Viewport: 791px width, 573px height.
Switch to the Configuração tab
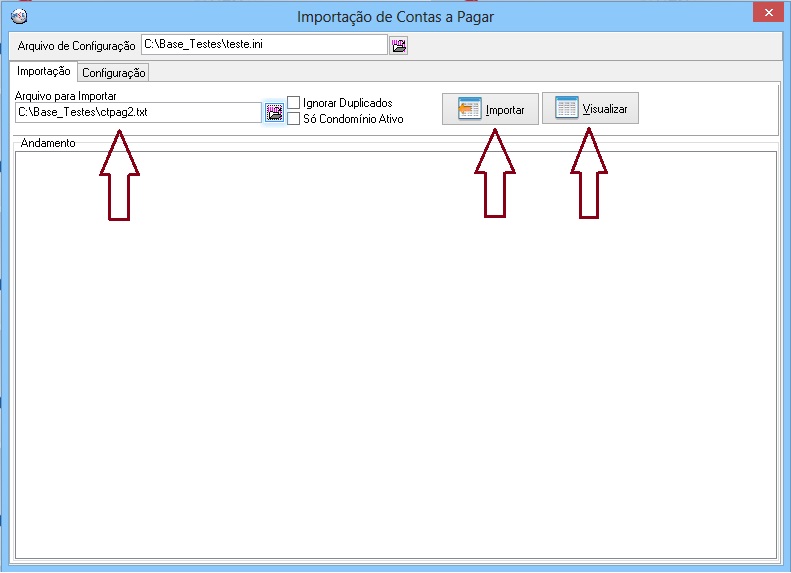point(114,73)
